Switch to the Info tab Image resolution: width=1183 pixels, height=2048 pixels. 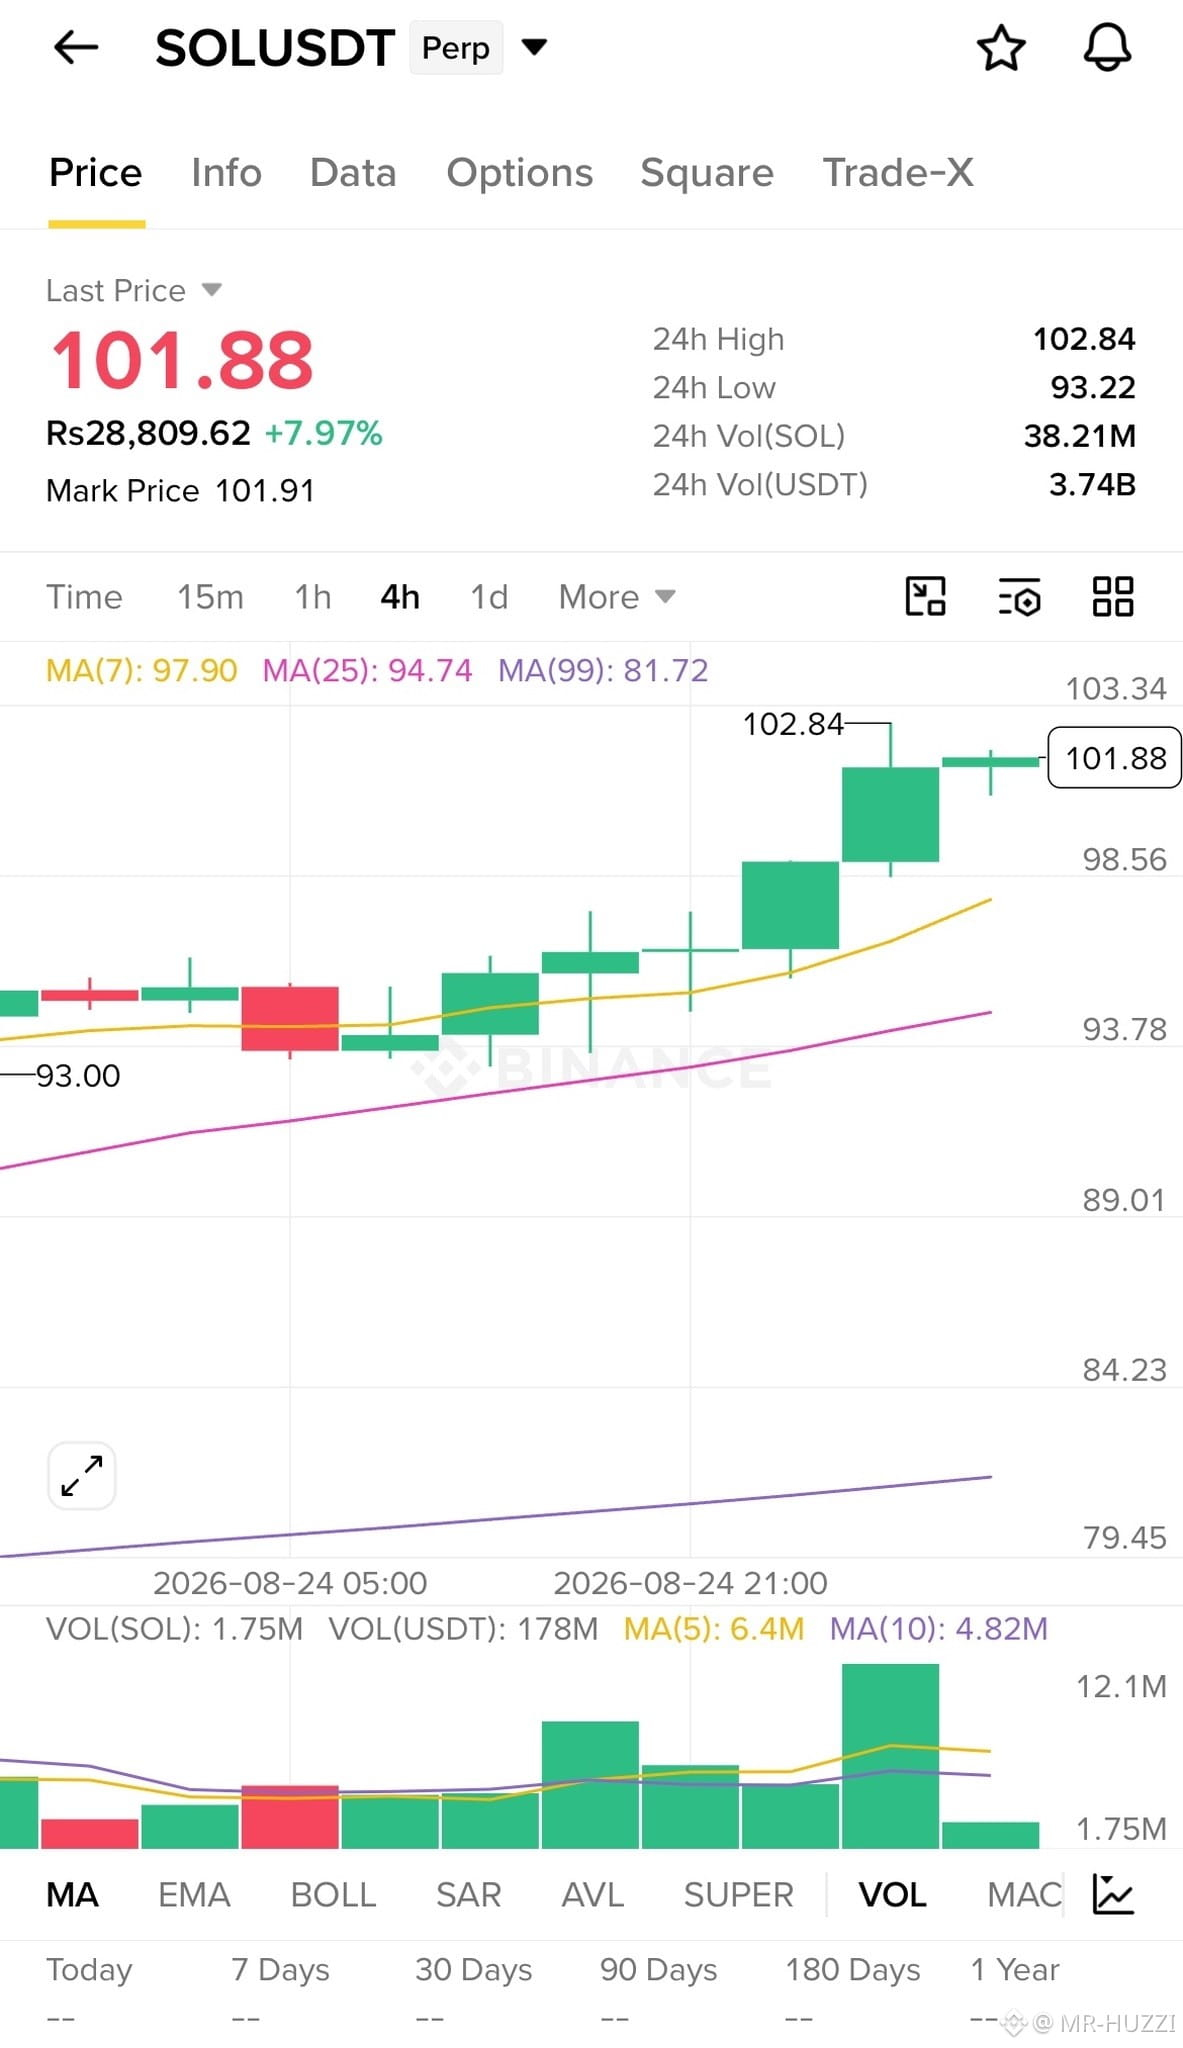pos(226,173)
